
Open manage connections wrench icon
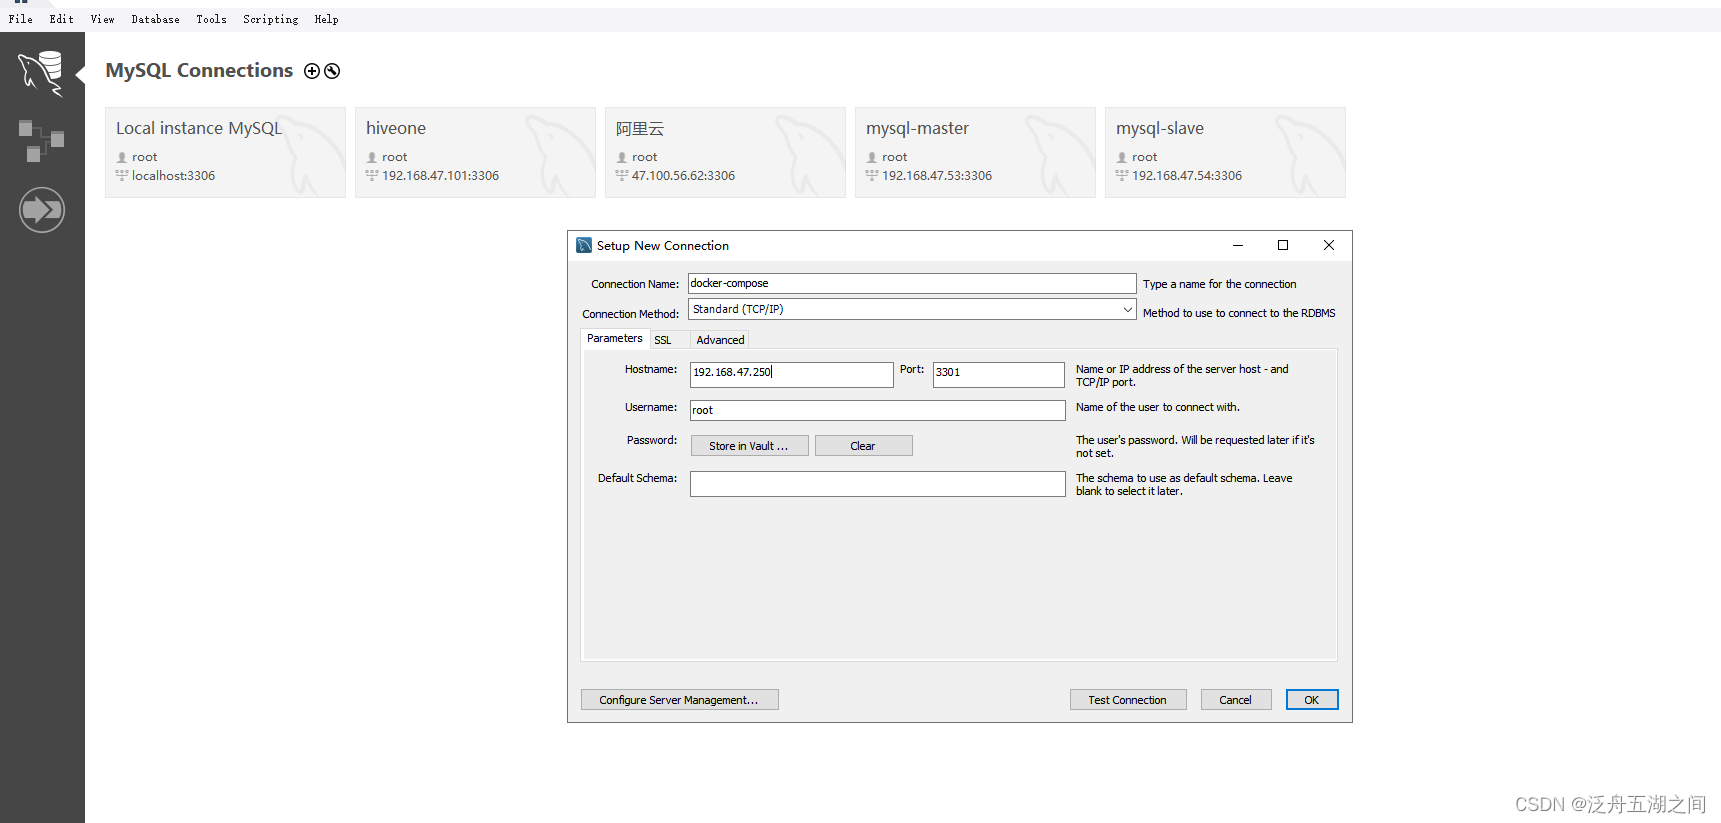[x=332, y=71]
